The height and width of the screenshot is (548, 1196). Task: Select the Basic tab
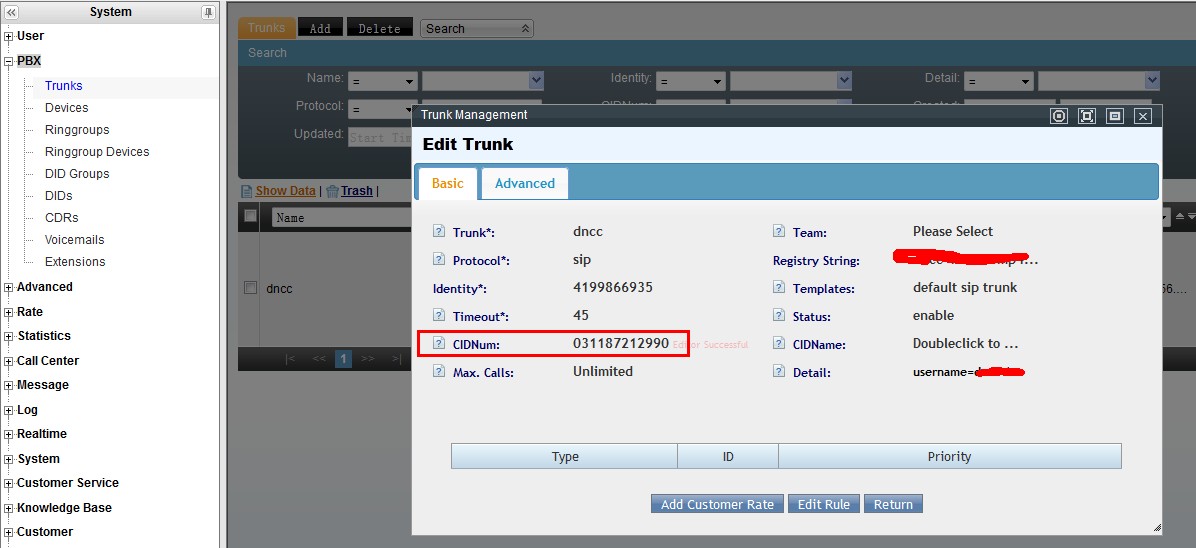tap(447, 183)
